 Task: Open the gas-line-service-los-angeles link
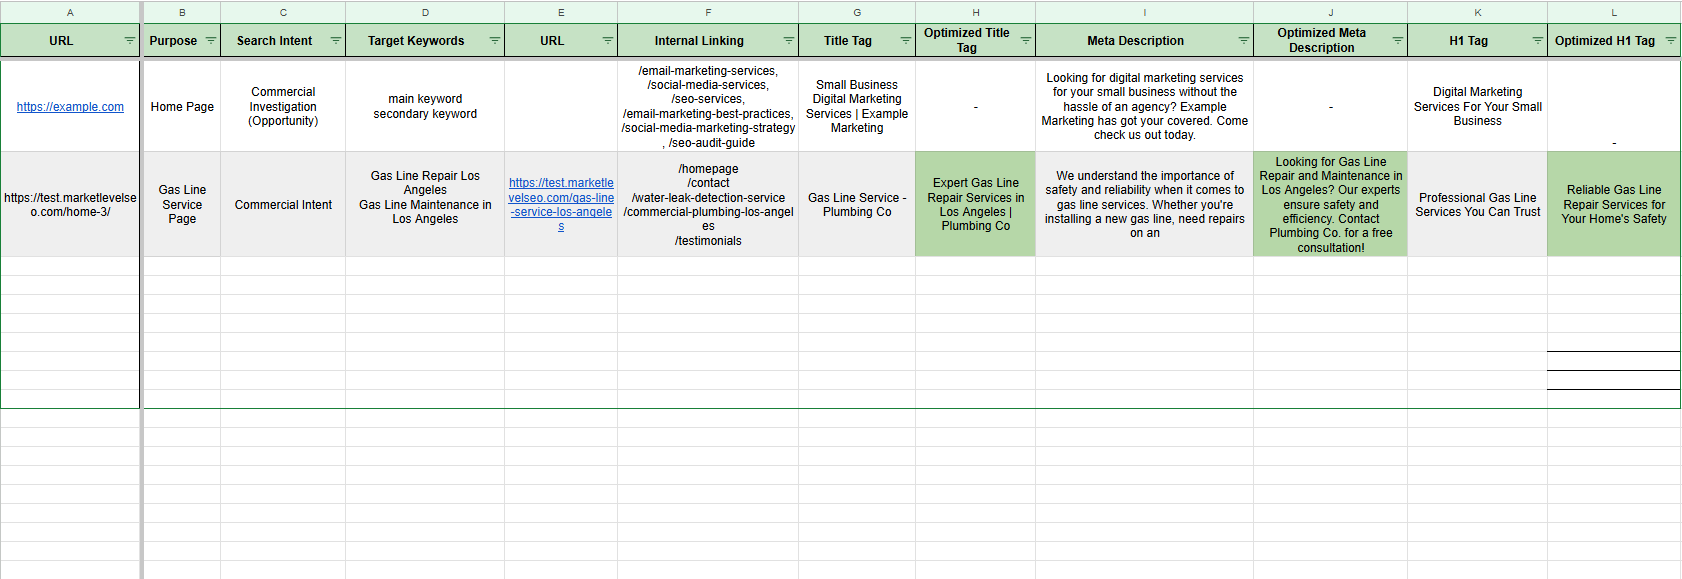(561, 205)
